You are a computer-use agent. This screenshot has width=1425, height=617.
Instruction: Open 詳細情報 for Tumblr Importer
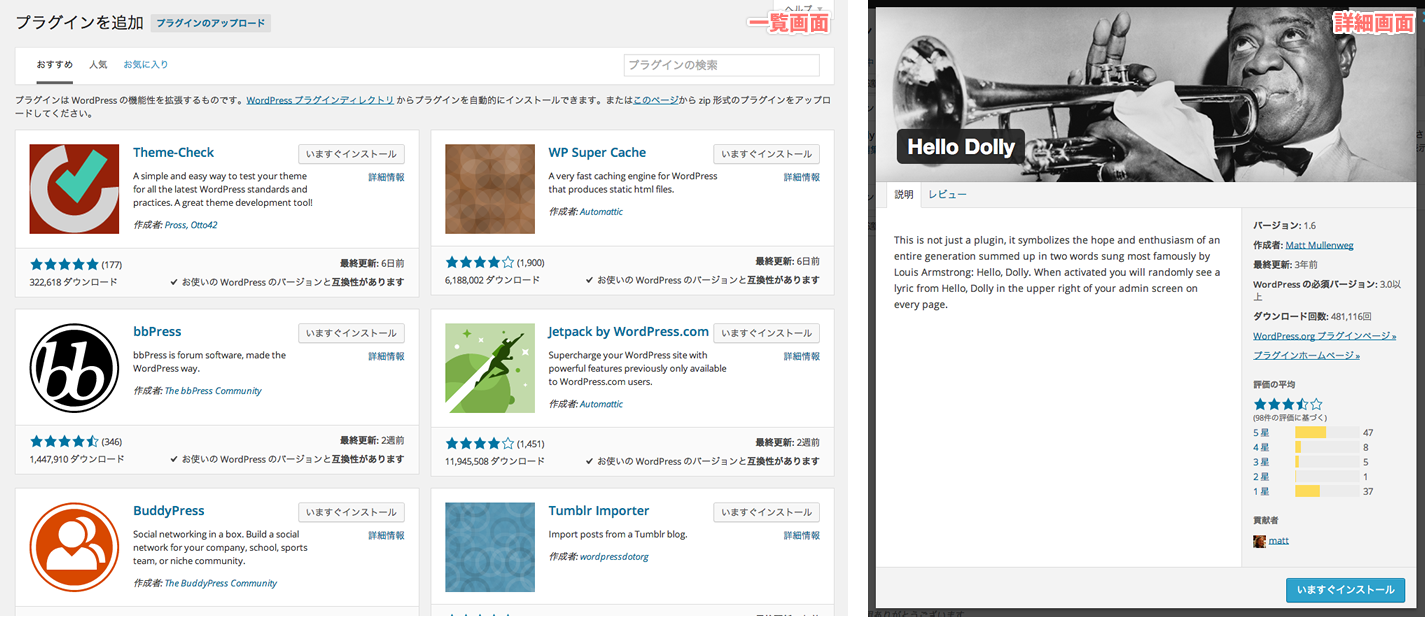(802, 535)
